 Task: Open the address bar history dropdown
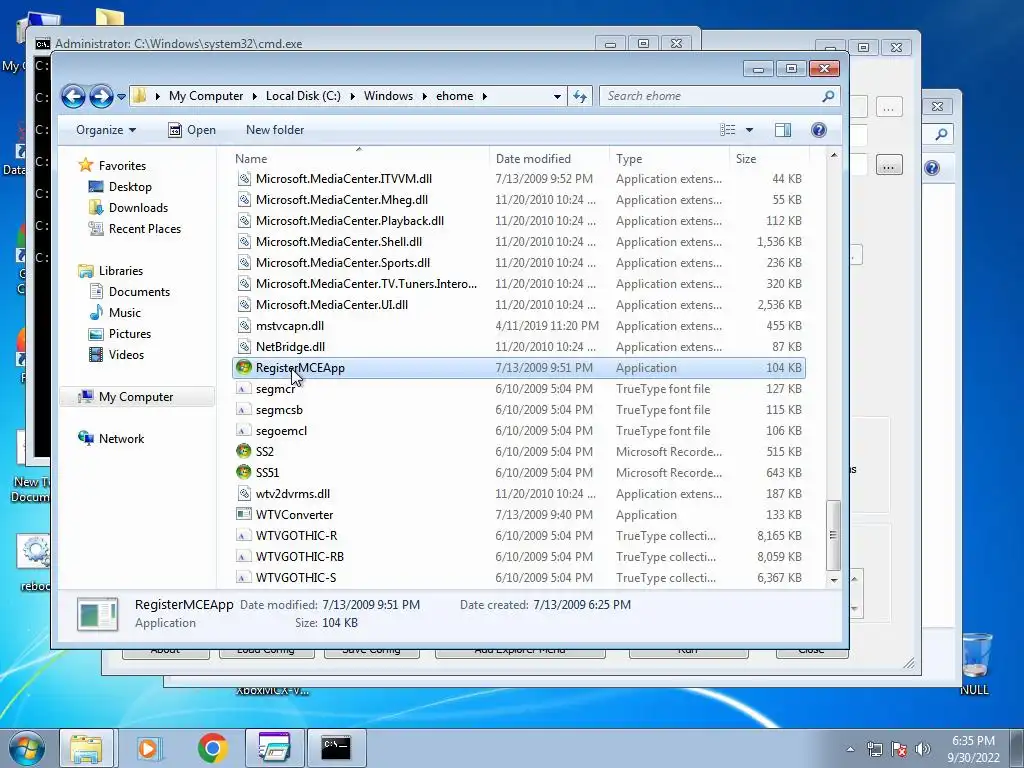(556, 97)
